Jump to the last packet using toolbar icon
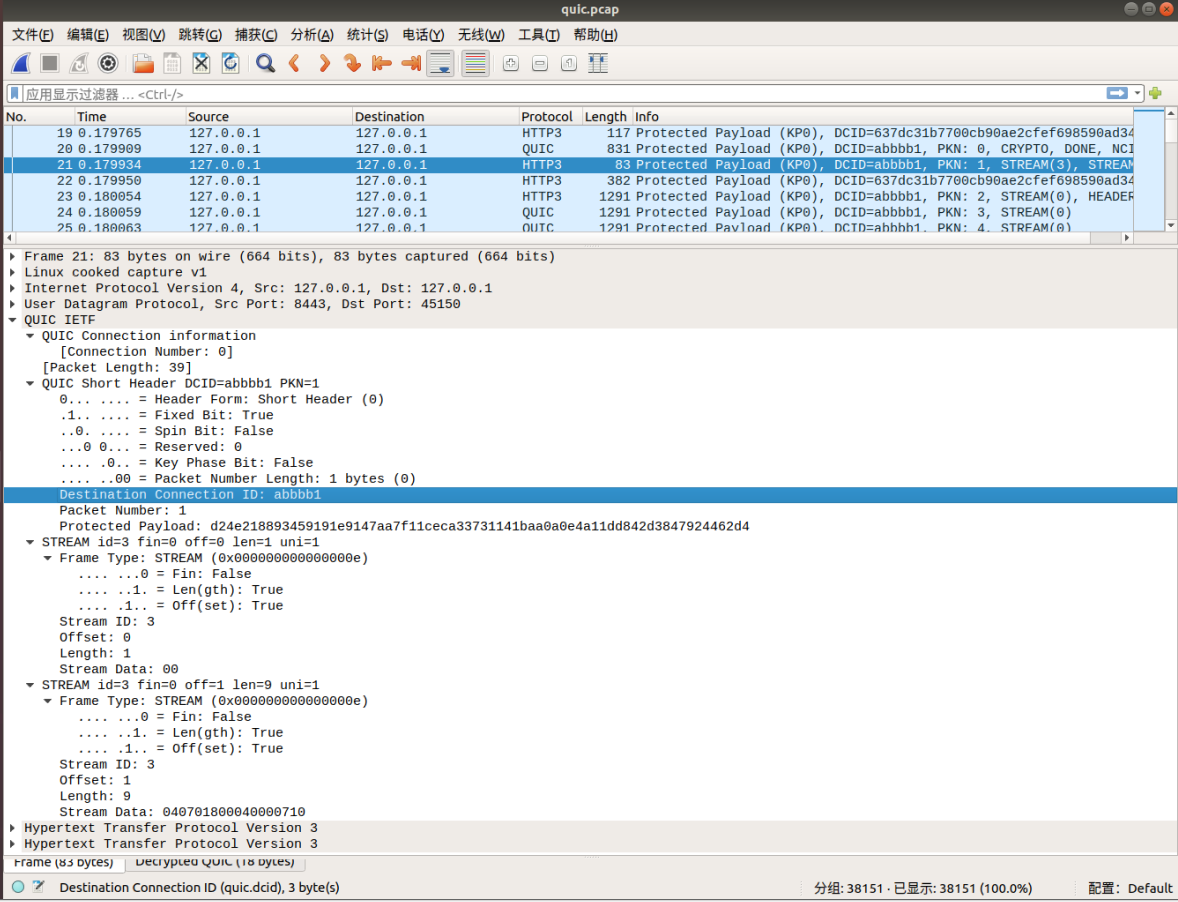The image size is (1178, 902). tap(410, 63)
